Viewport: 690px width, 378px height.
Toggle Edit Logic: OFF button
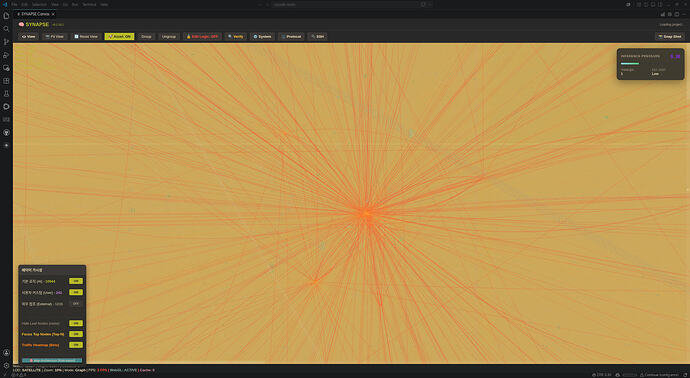203,37
